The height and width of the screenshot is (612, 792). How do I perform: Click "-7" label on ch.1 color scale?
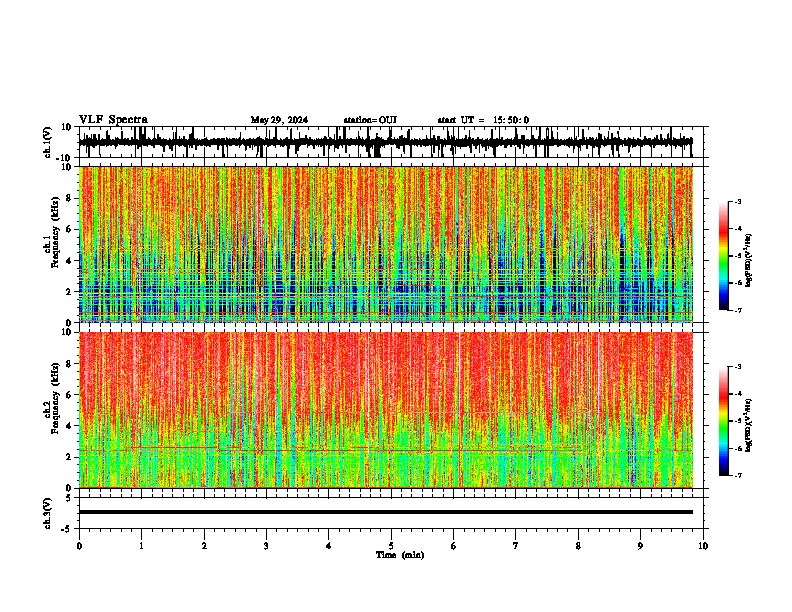tap(738, 310)
